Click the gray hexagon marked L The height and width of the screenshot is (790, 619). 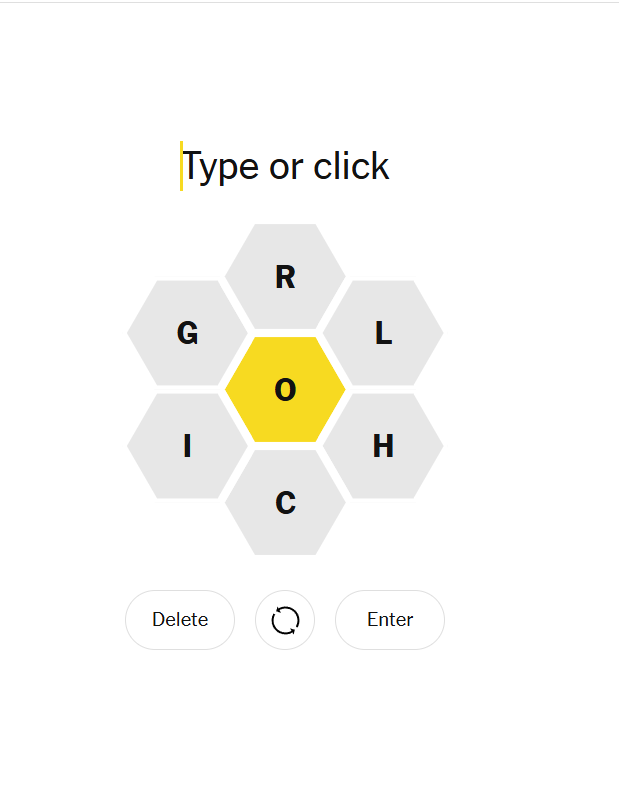(x=383, y=333)
